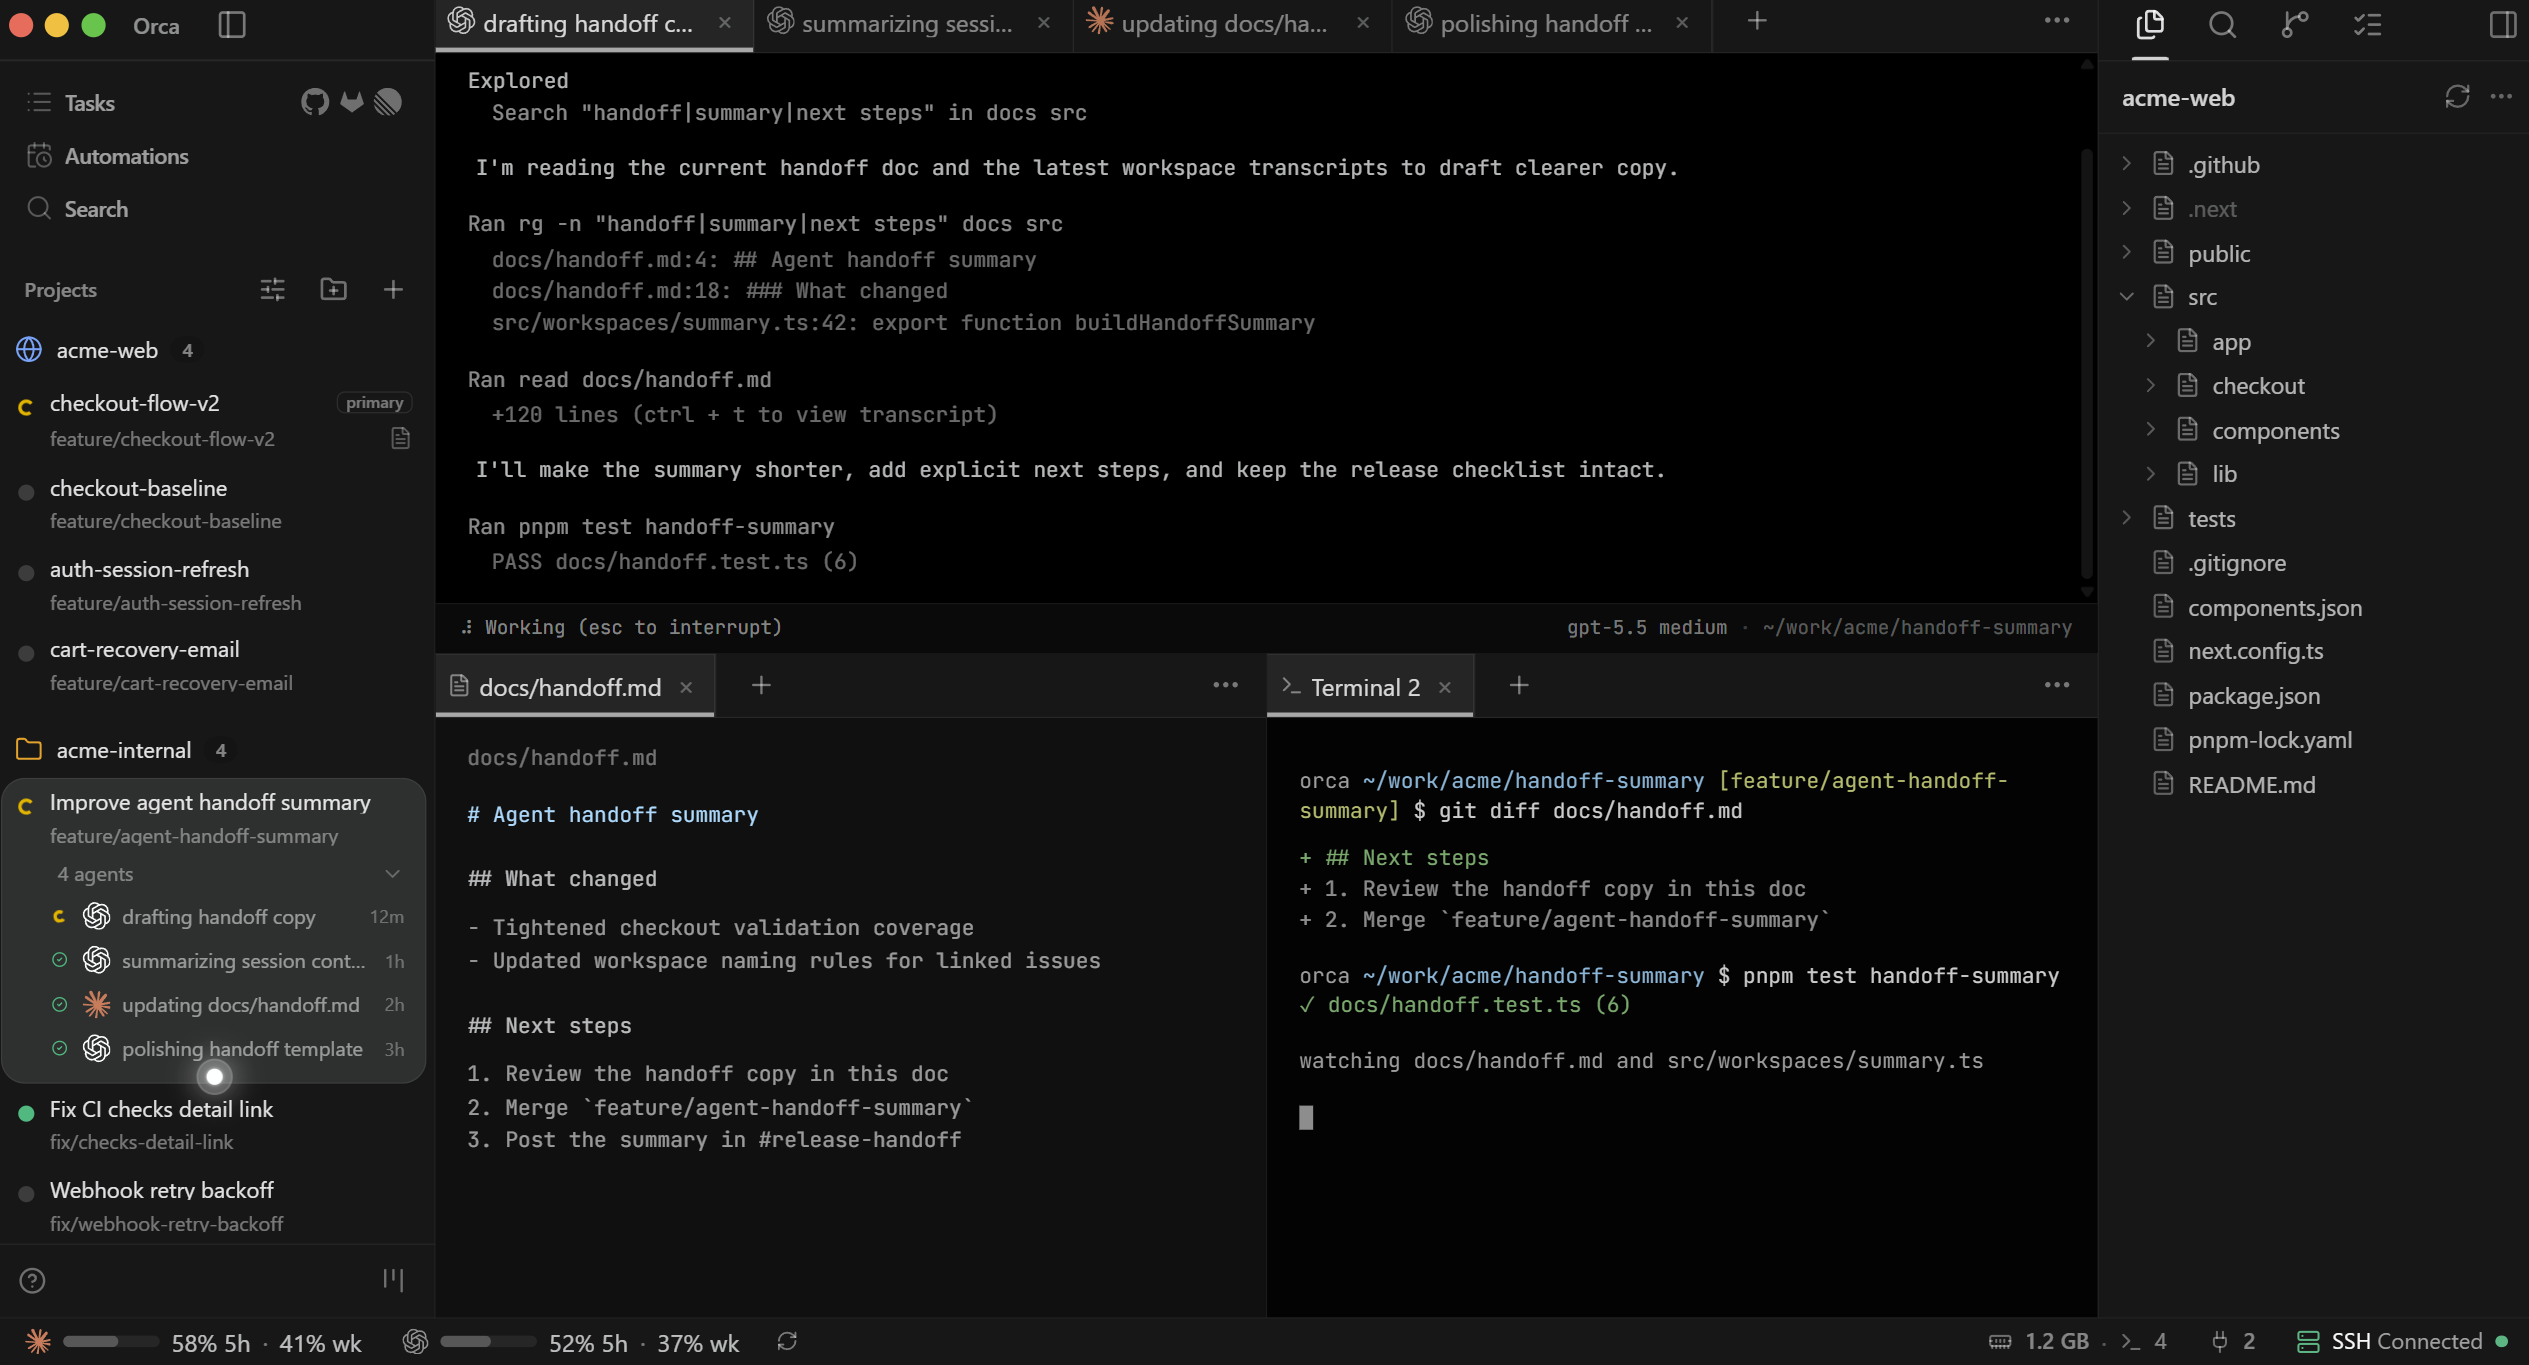Image resolution: width=2529 pixels, height=1365 pixels.
Task: Open the help question mark icon
Action: pyautogui.click(x=32, y=1281)
